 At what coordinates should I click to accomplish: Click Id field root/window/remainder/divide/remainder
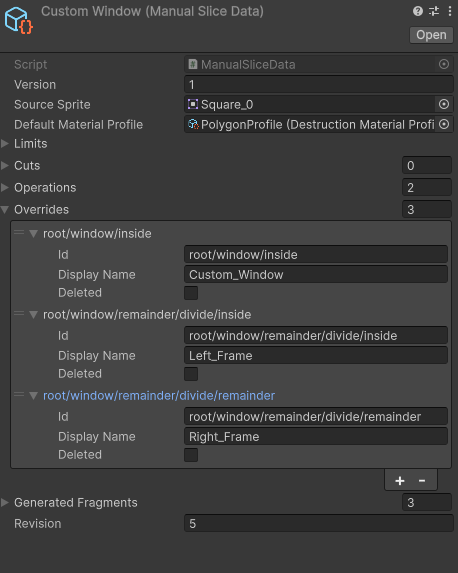click(x=316, y=417)
